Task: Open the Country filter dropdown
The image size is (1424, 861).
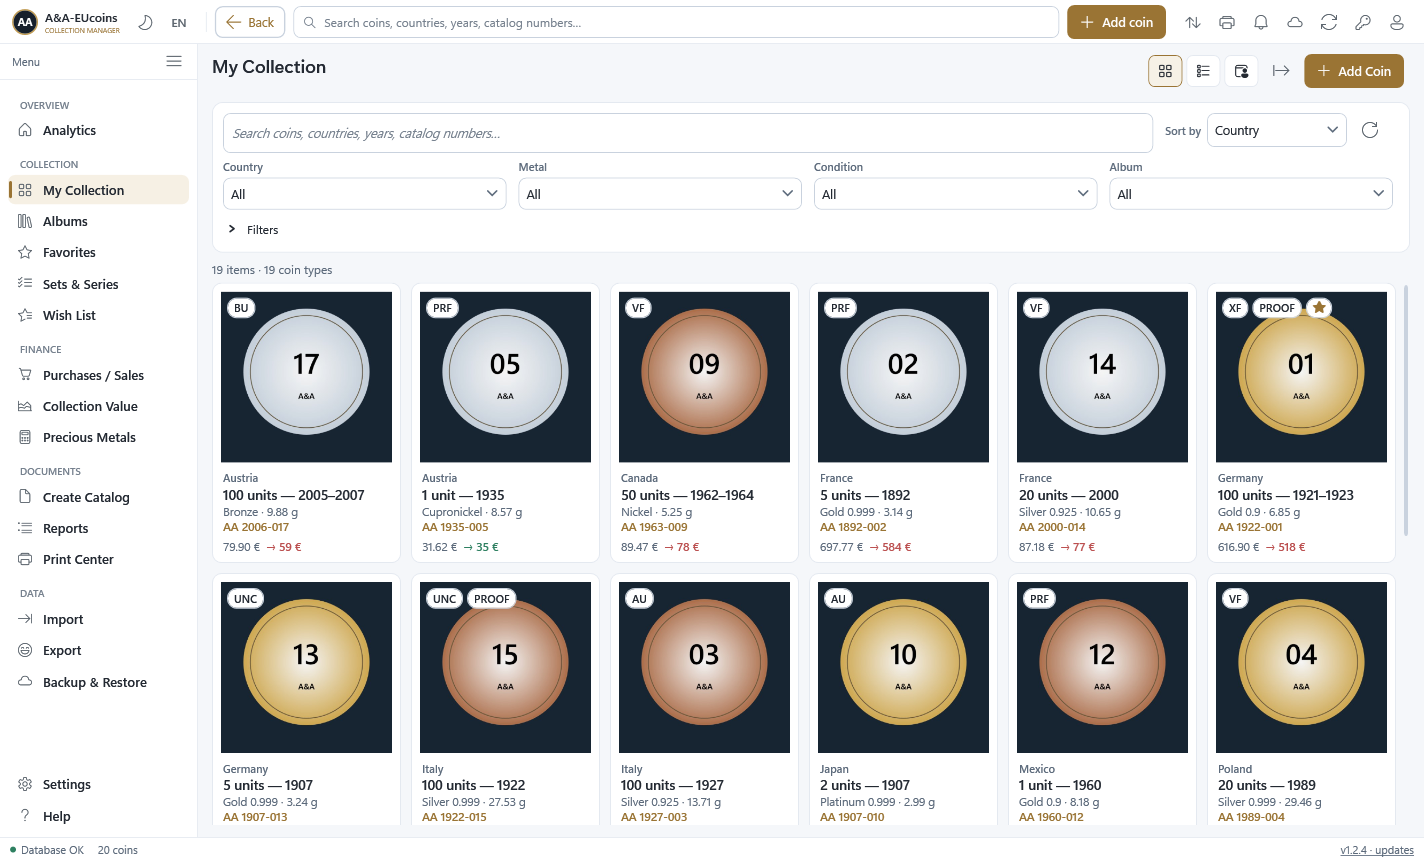Action: (364, 194)
